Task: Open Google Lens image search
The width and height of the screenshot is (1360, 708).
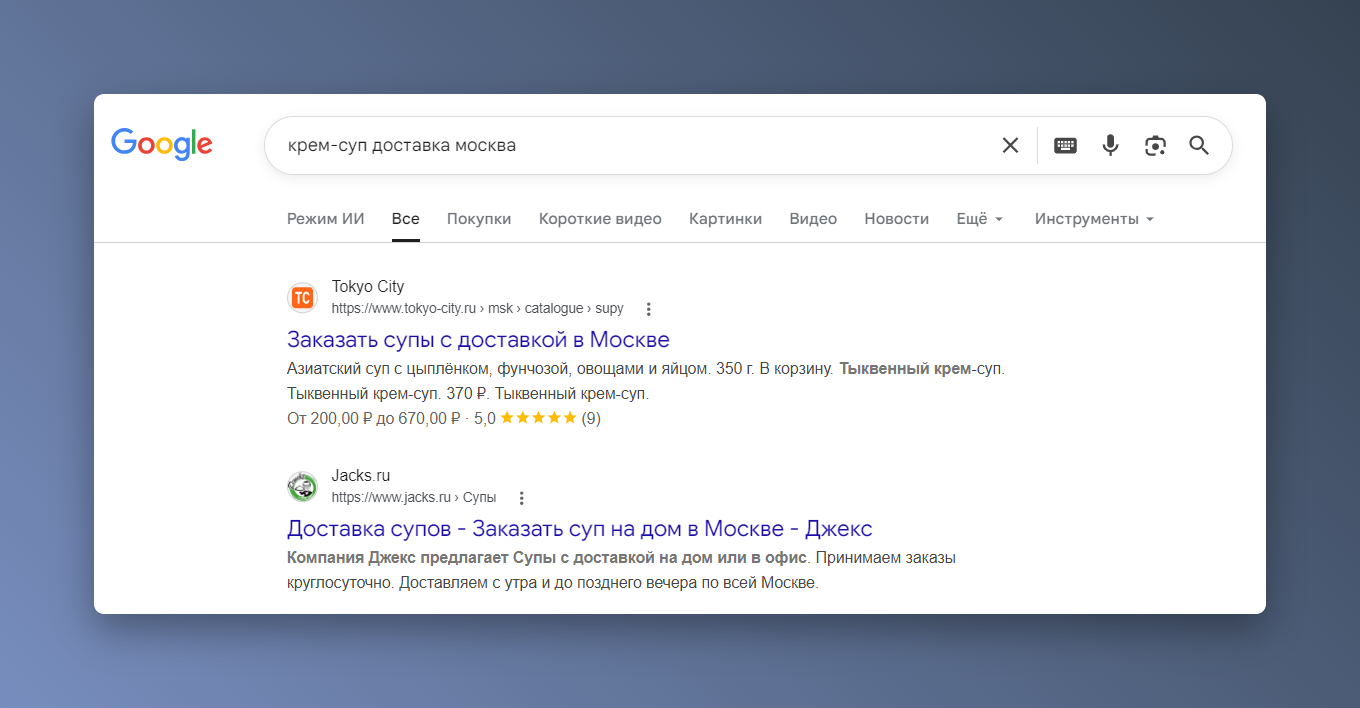Action: tap(1155, 145)
